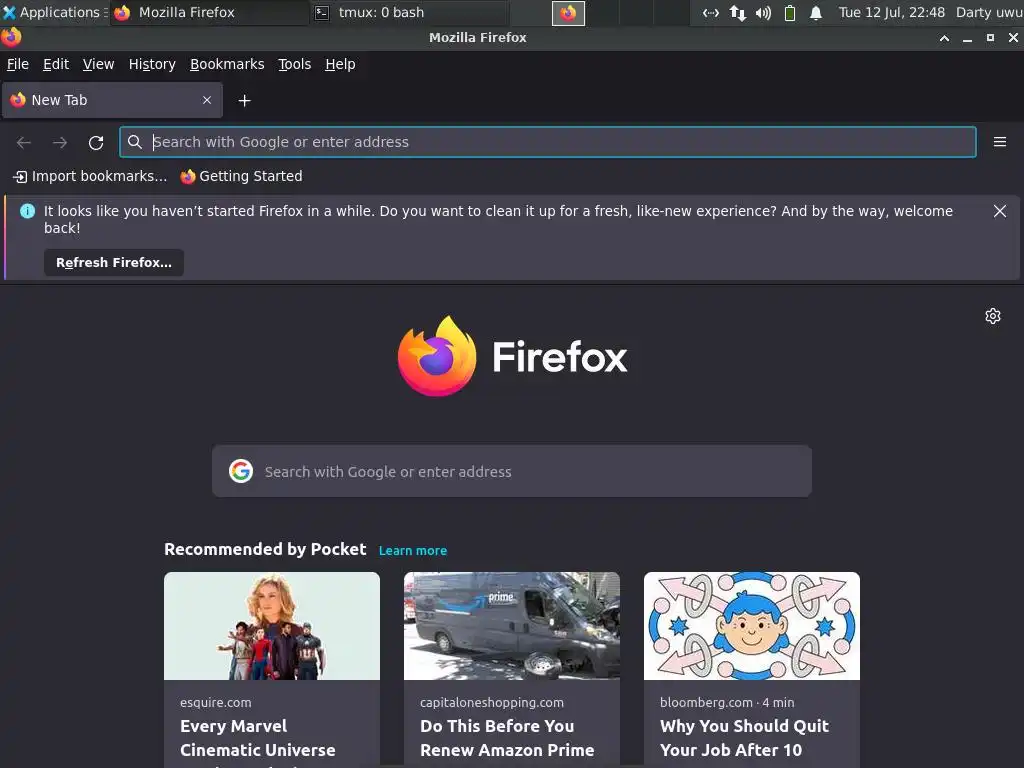Open the Help menu

(340, 64)
